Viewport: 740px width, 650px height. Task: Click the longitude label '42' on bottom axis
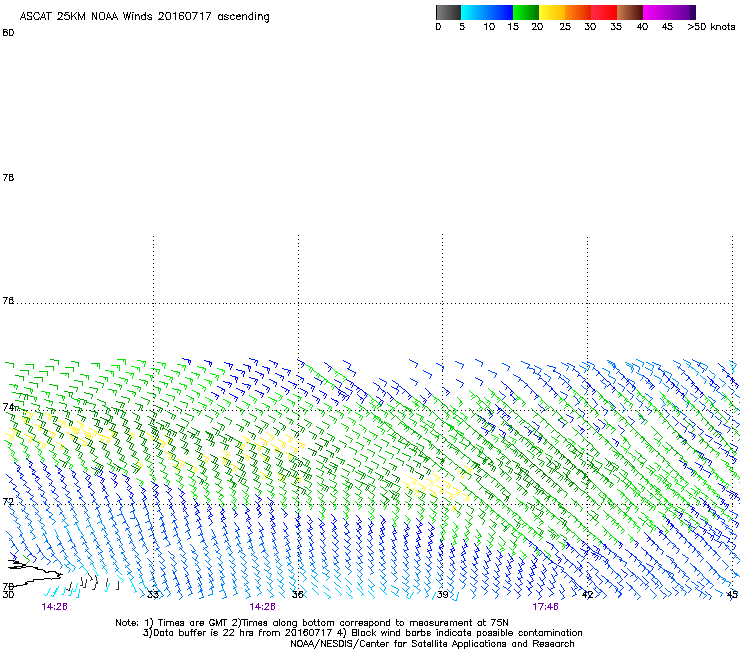coord(588,594)
